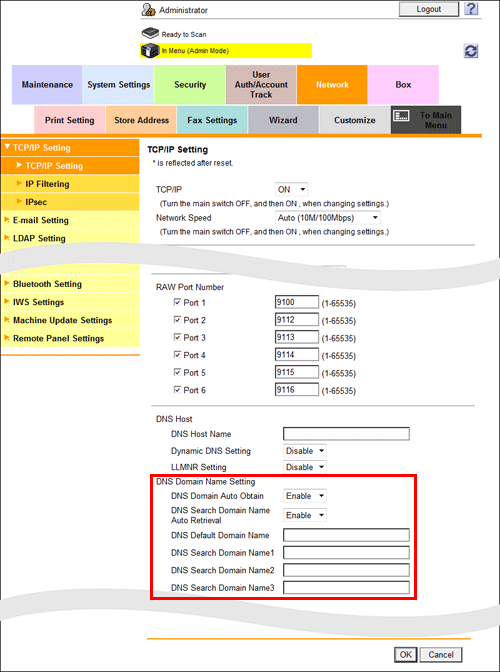The height and width of the screenshot is (672, 500).
Task: Toggle the Port 4 checkbox
Action: pos(177,354)
